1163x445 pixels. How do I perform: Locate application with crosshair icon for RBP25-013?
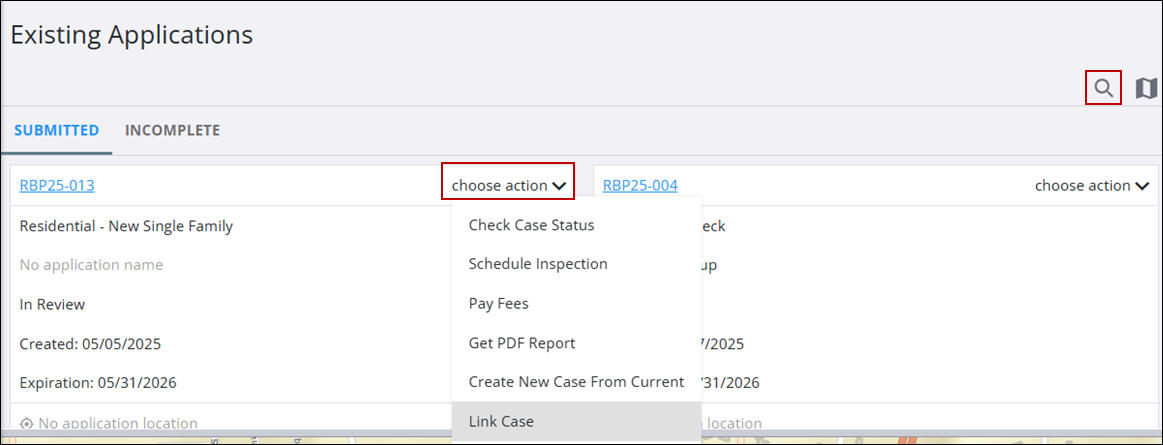point(27,423)
